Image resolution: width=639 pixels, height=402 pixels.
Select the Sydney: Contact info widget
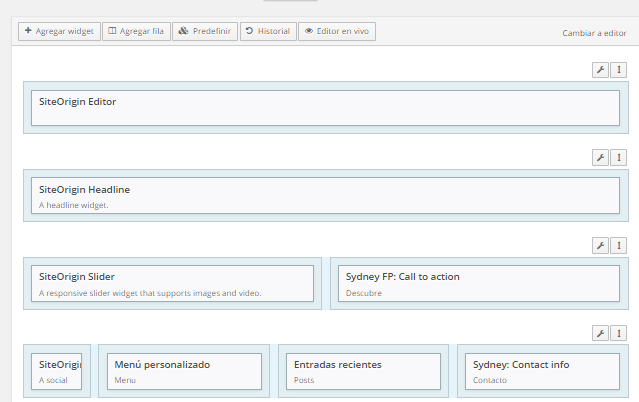(x=542, y=371)
